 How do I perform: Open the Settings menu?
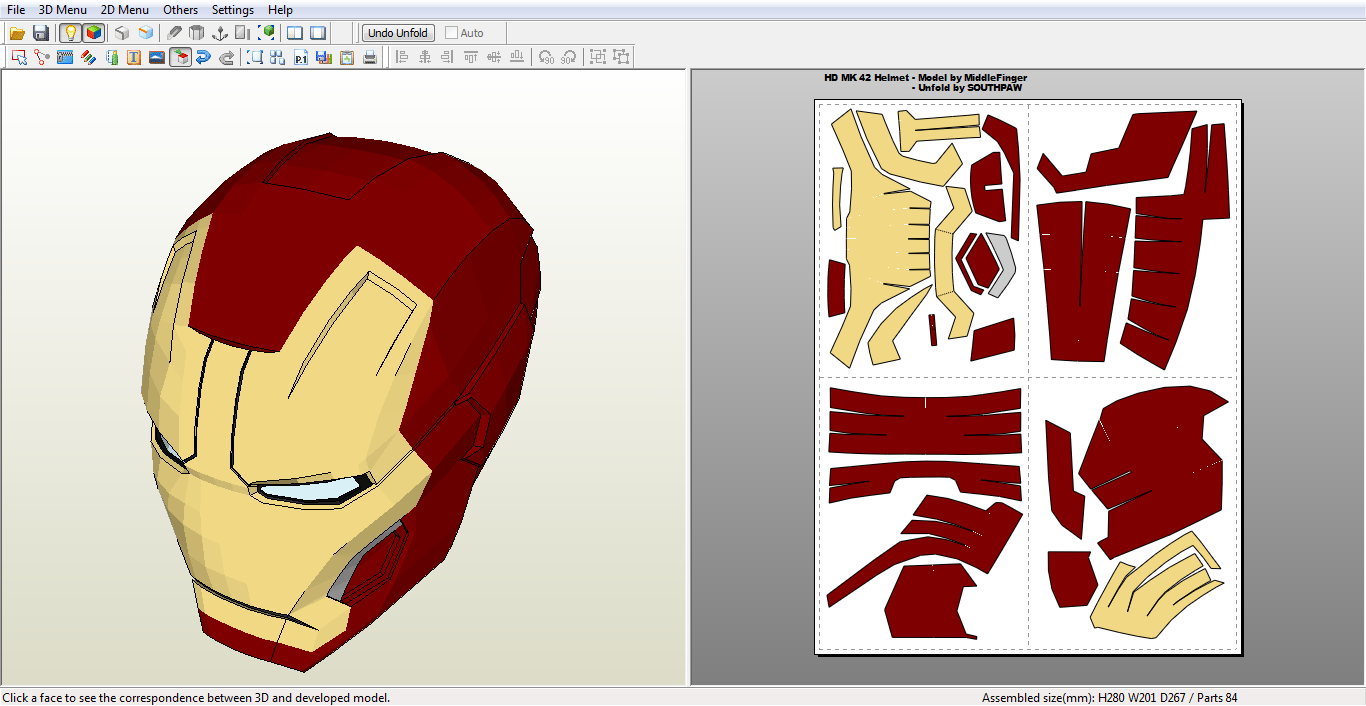click(233, 10)
